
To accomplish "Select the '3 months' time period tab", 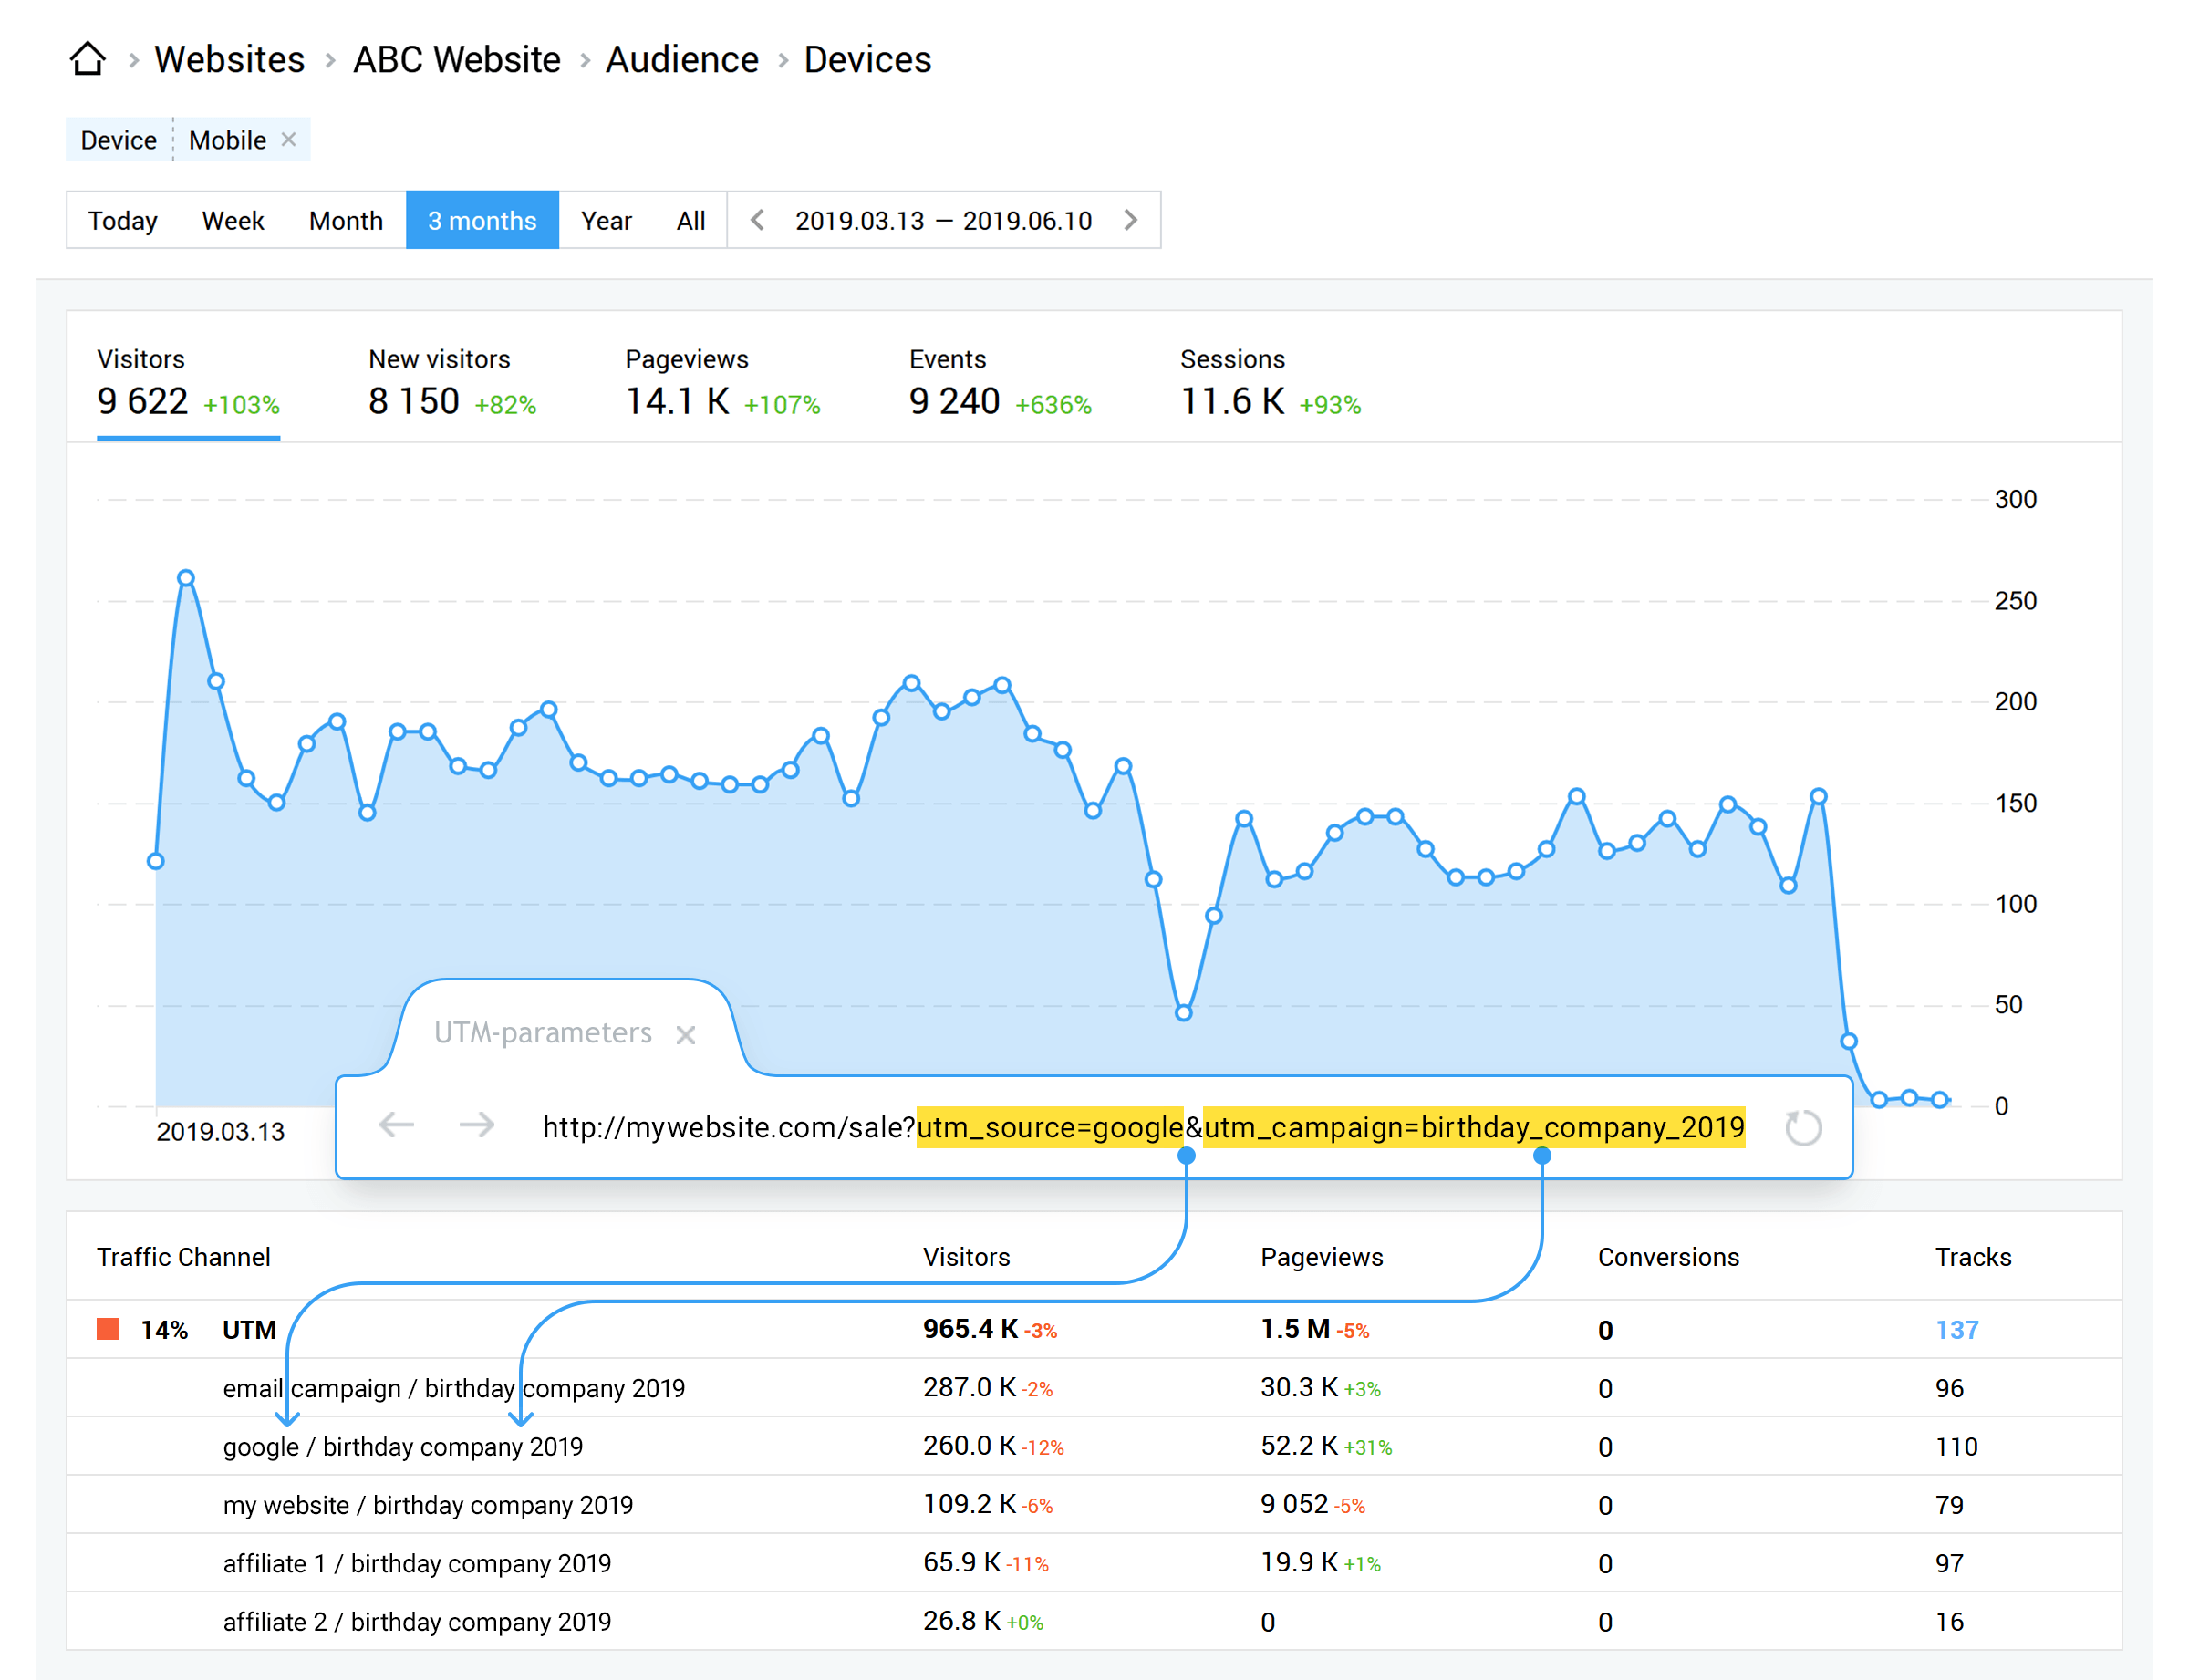I will [x=483, y=219].
